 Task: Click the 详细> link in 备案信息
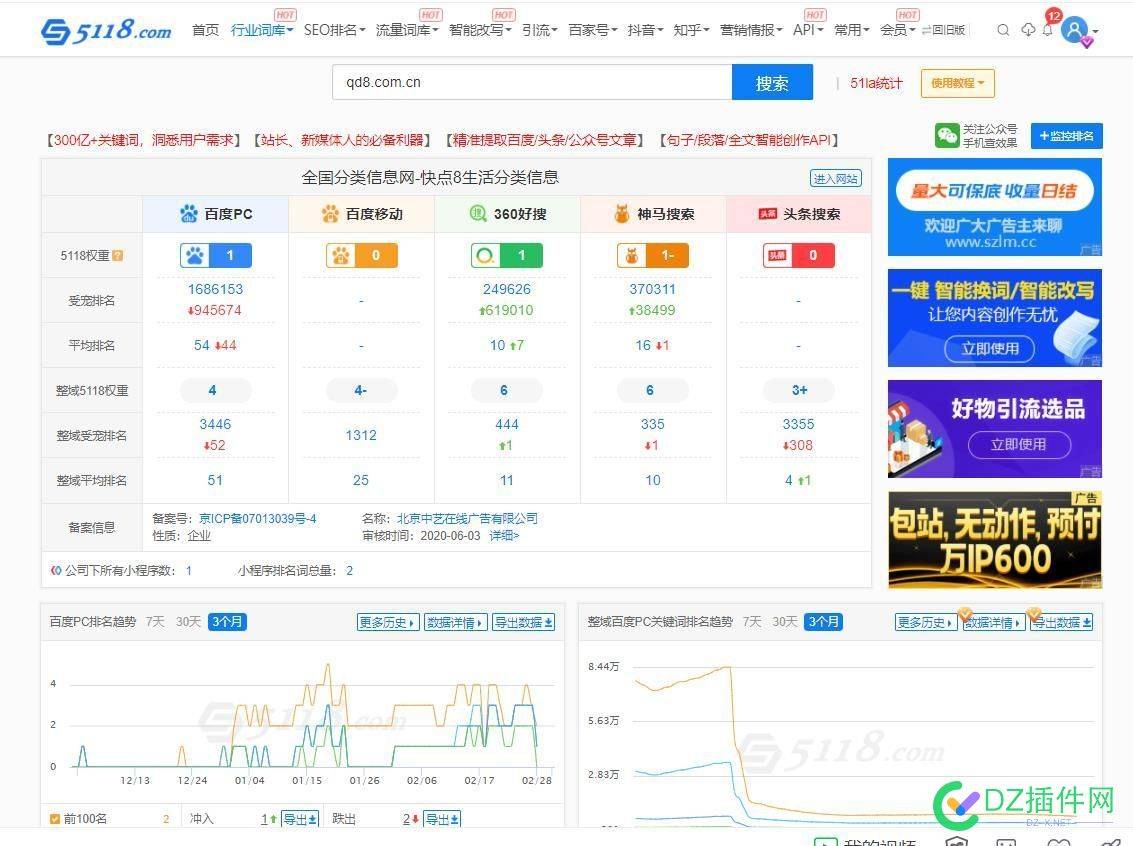coord(504,536)
